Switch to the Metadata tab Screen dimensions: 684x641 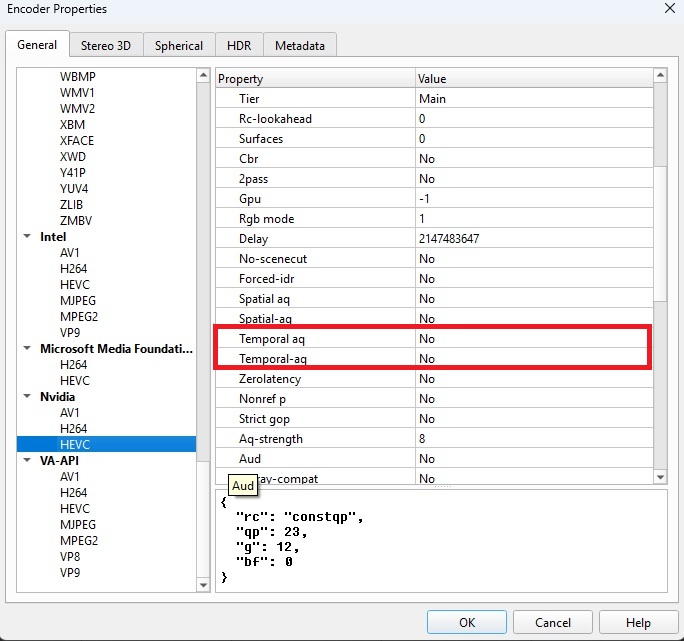300,45
